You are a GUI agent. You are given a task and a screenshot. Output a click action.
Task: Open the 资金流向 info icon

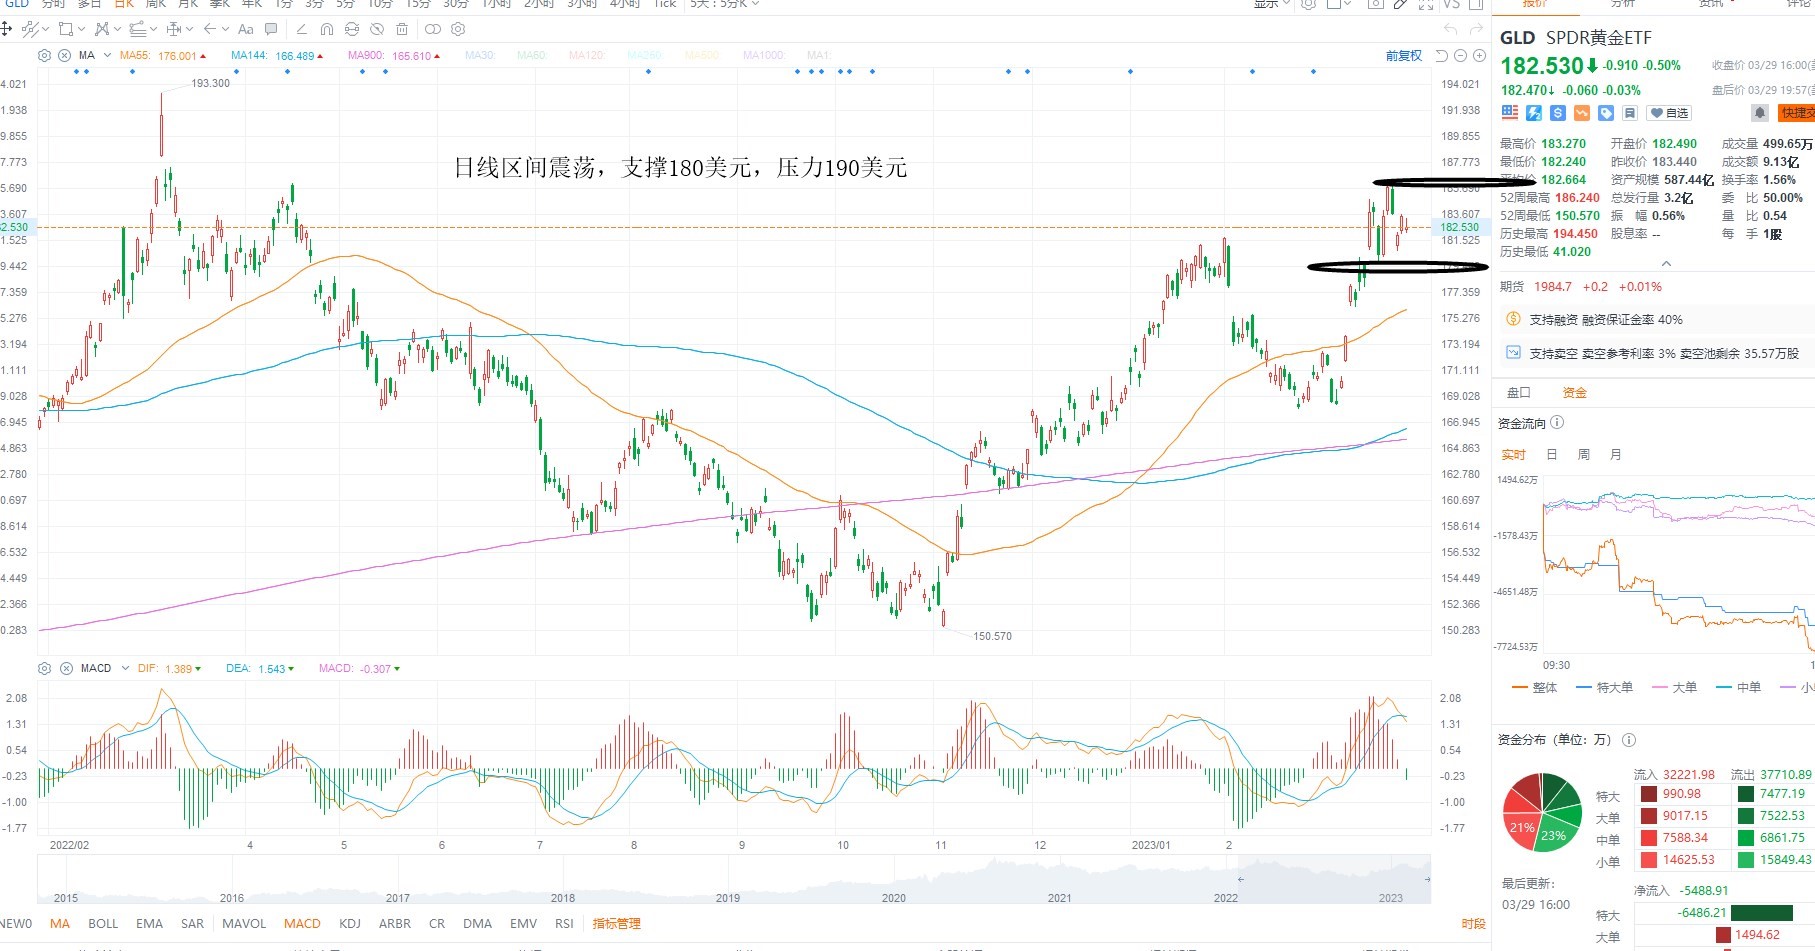[1557, 423]
